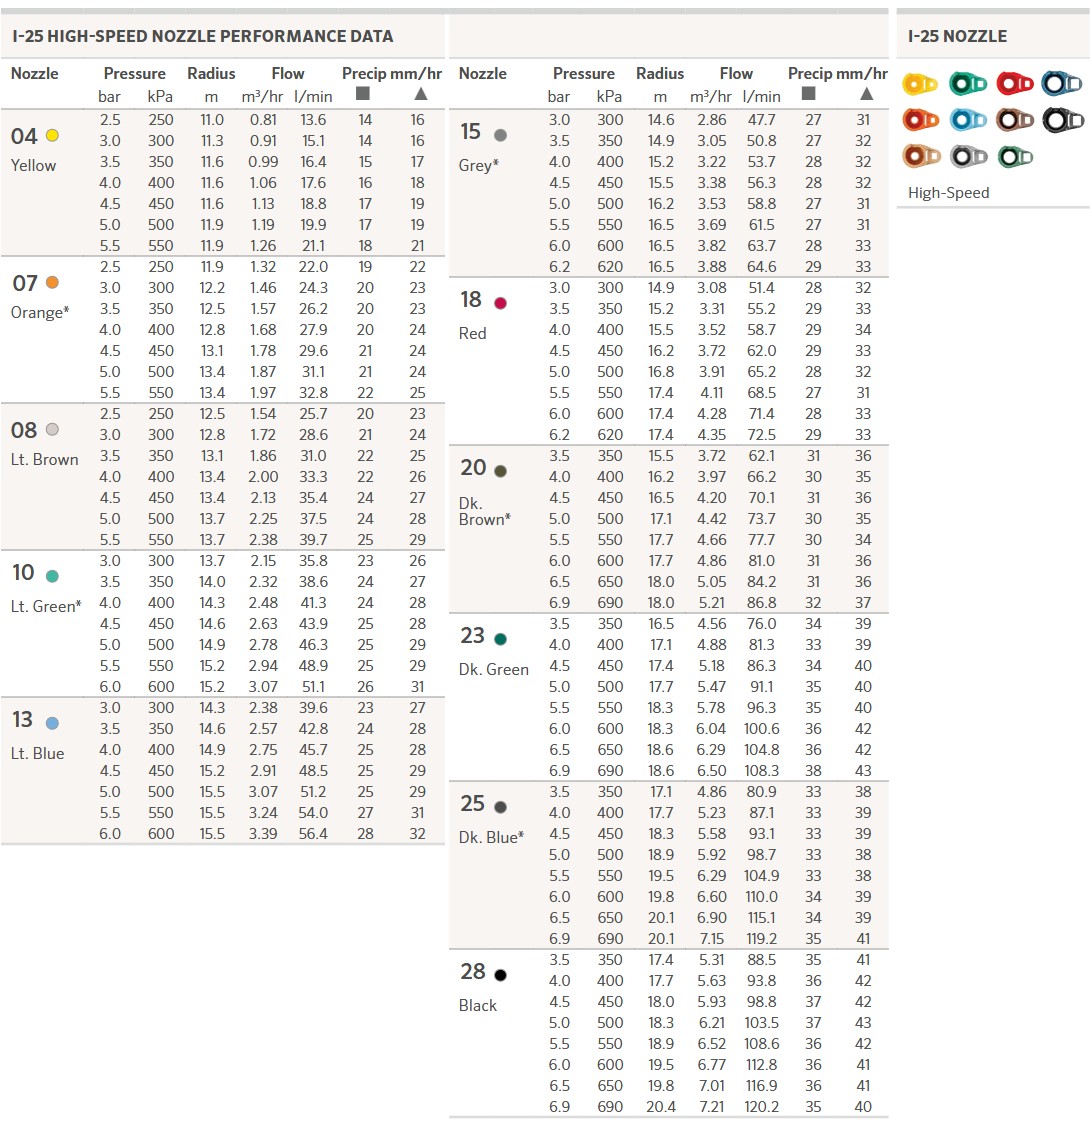Select the light blue dot beside nozzle 13

(52, 723)
